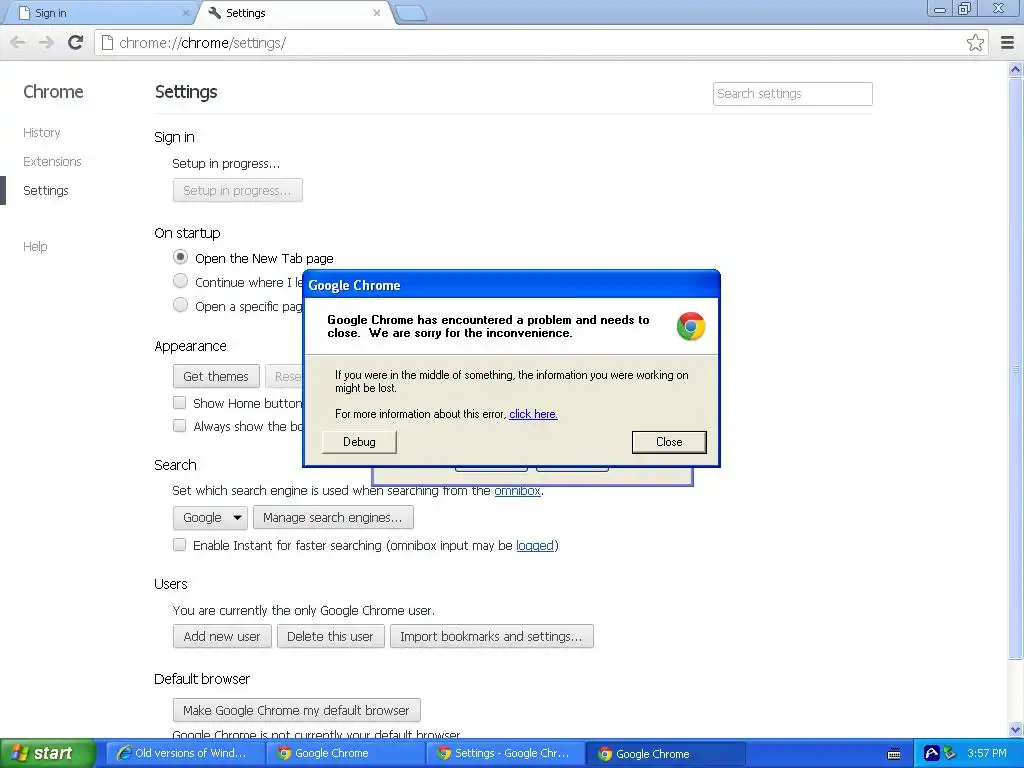The width and height of the screenshot is (1024, 768).
Task: Click the keyboard icon in the taskbar
Action: [x=894, y=754]
